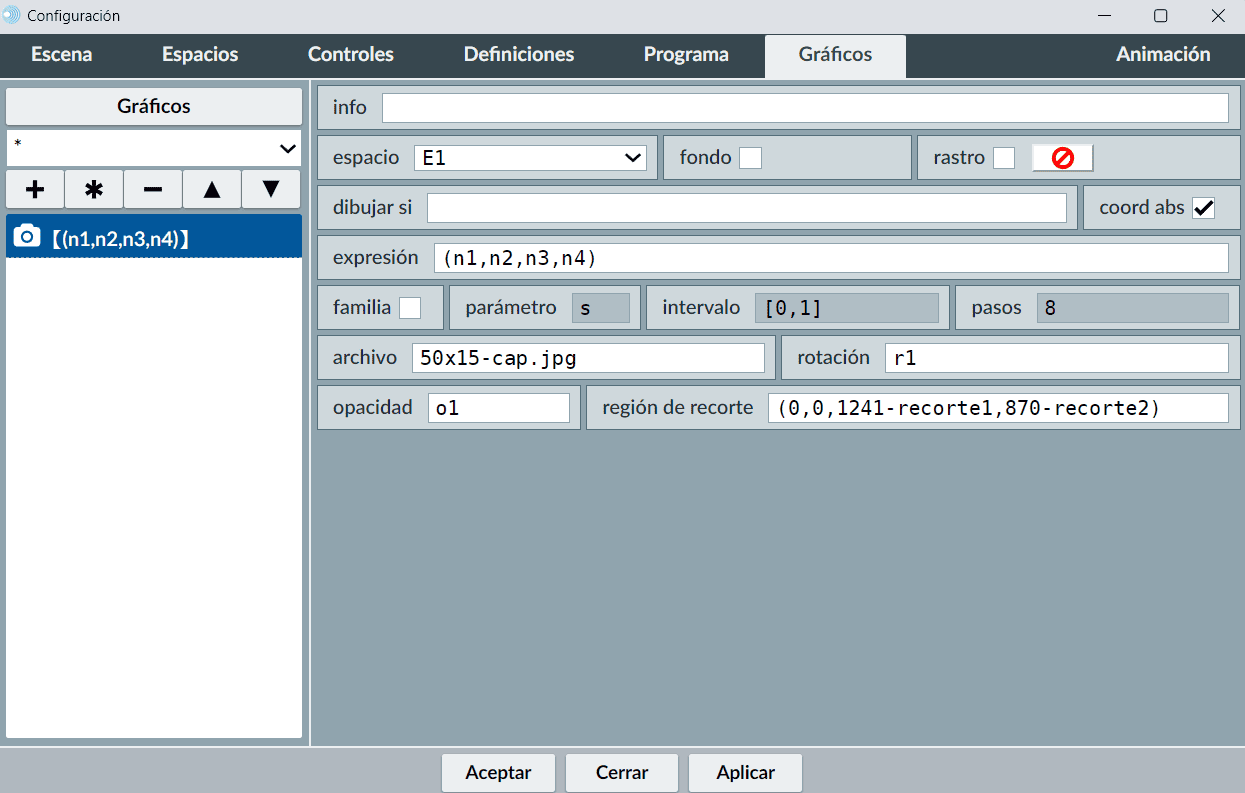Remove selected graphic with minus button

(153, 189)
